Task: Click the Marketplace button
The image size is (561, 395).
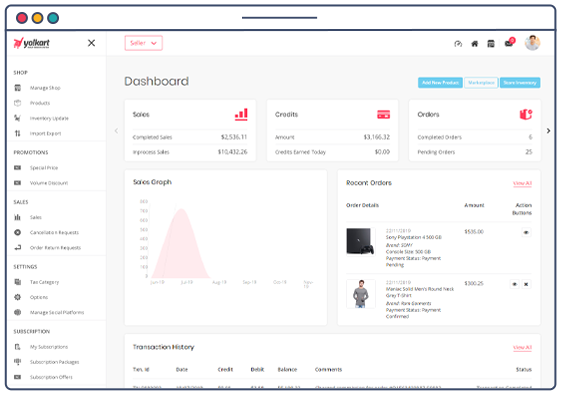Action: [481, 83]
